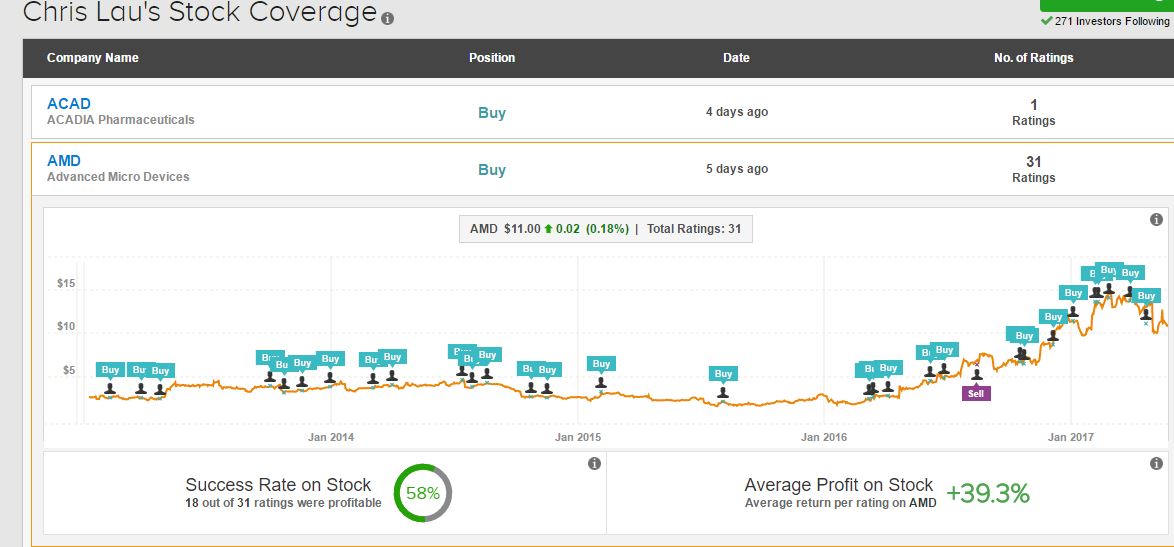Select the lone Buy flag in mid-2015
The width and height of the screenshot is (1174, 547).
(723, 373)
